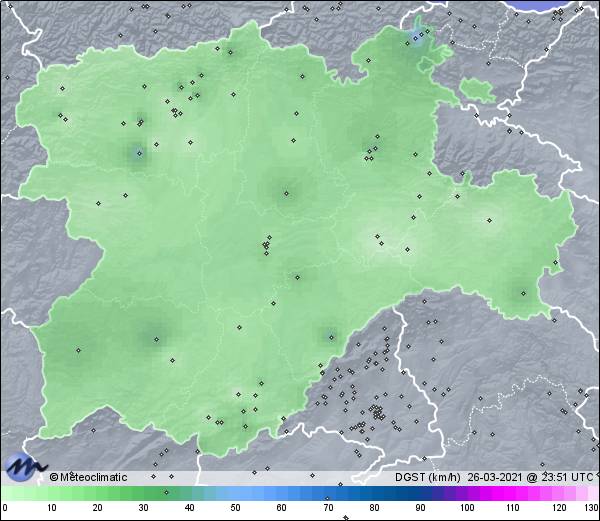Click the 30 scale label
The image size is (600, 521).
point(143,508)
